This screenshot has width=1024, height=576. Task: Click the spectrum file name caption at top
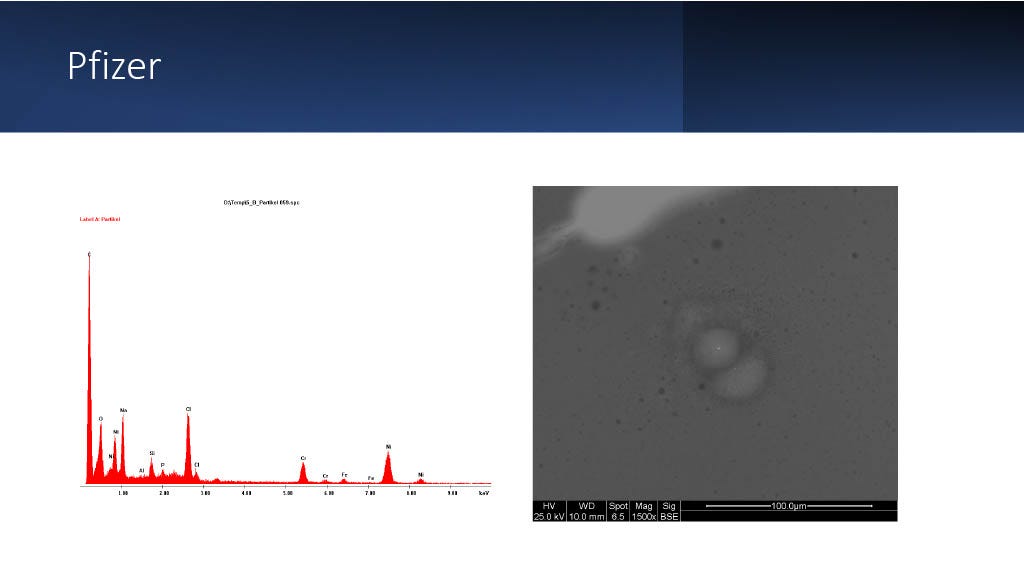click(x=261, y=202)
